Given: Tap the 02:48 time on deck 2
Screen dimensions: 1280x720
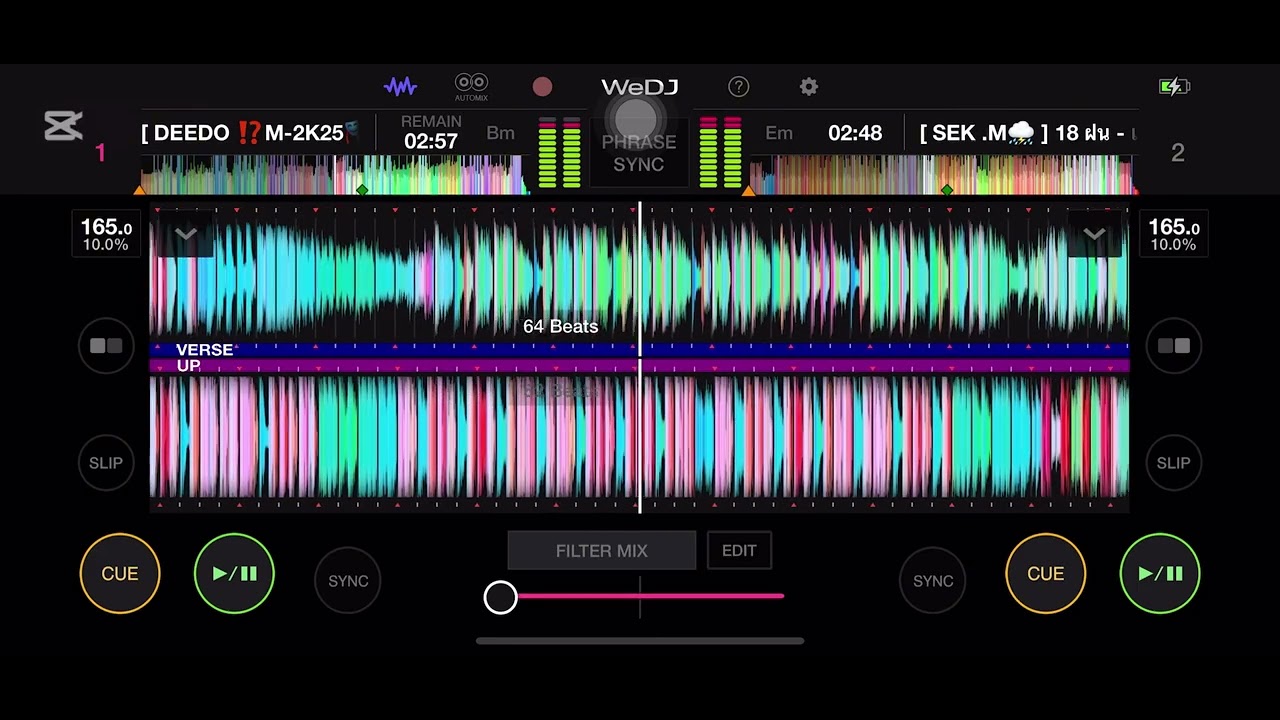Looking at the screenshot, I should click(855, 133).
